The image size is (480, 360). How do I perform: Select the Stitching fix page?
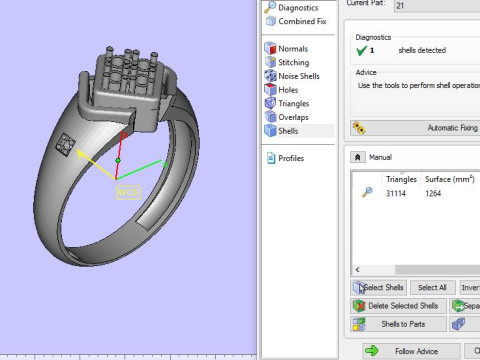pos(287,62)
